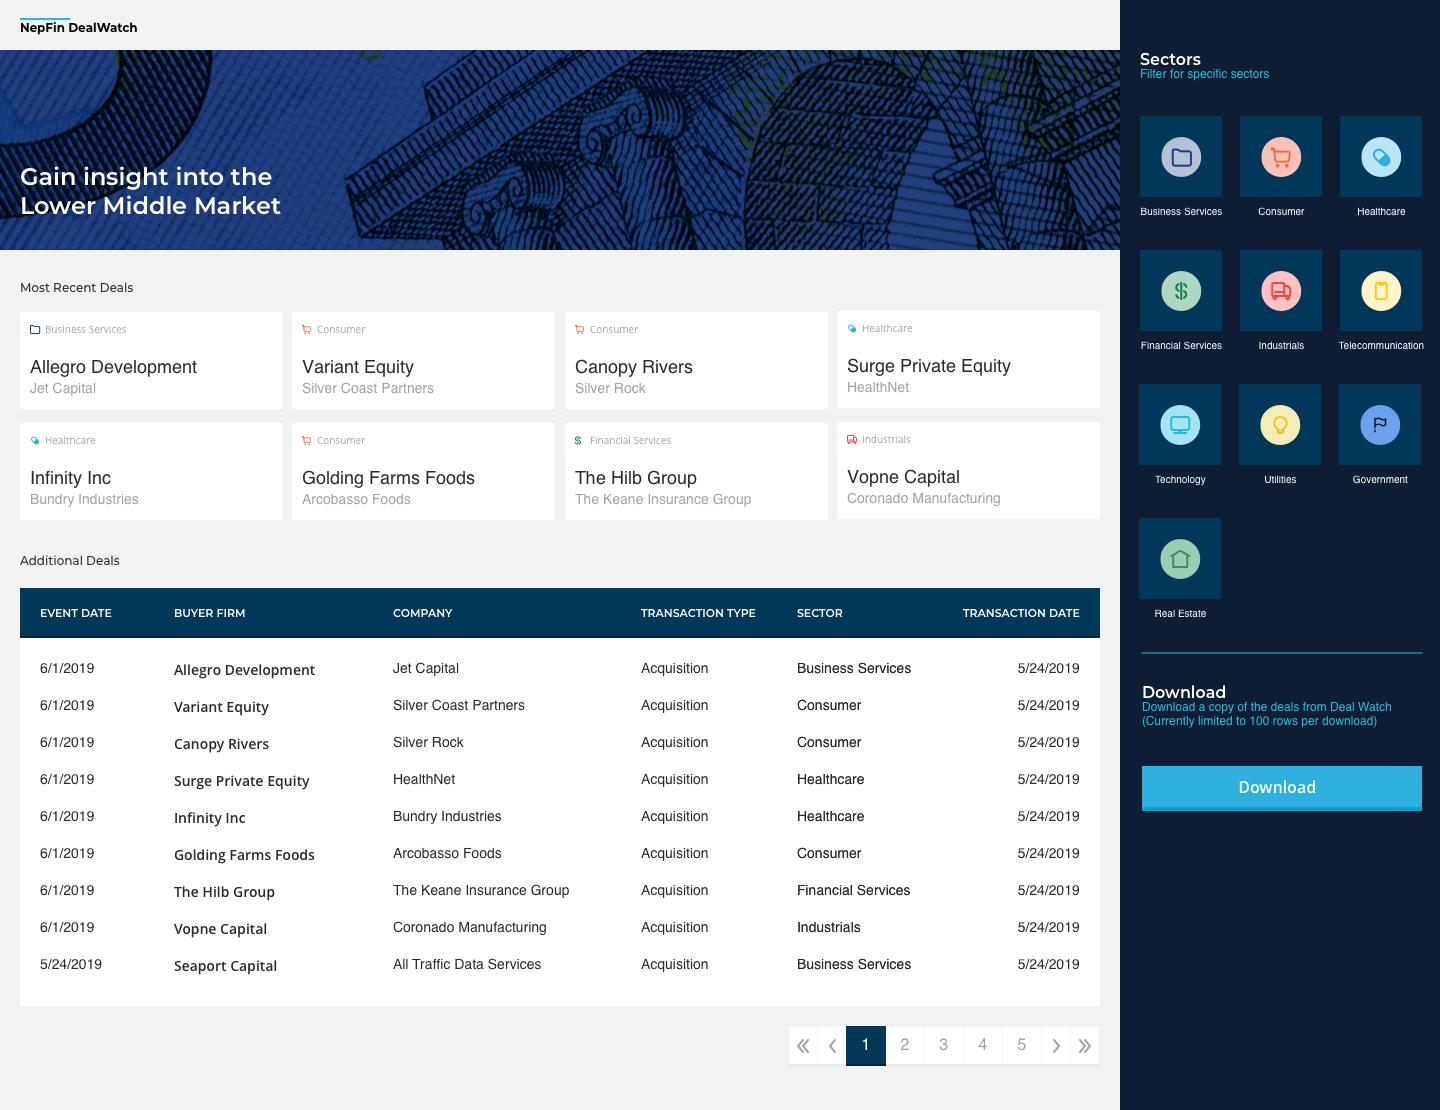Open Allegro Development in the deals table
This screenshot has width=1440, height=1110.
coord(244,670)
